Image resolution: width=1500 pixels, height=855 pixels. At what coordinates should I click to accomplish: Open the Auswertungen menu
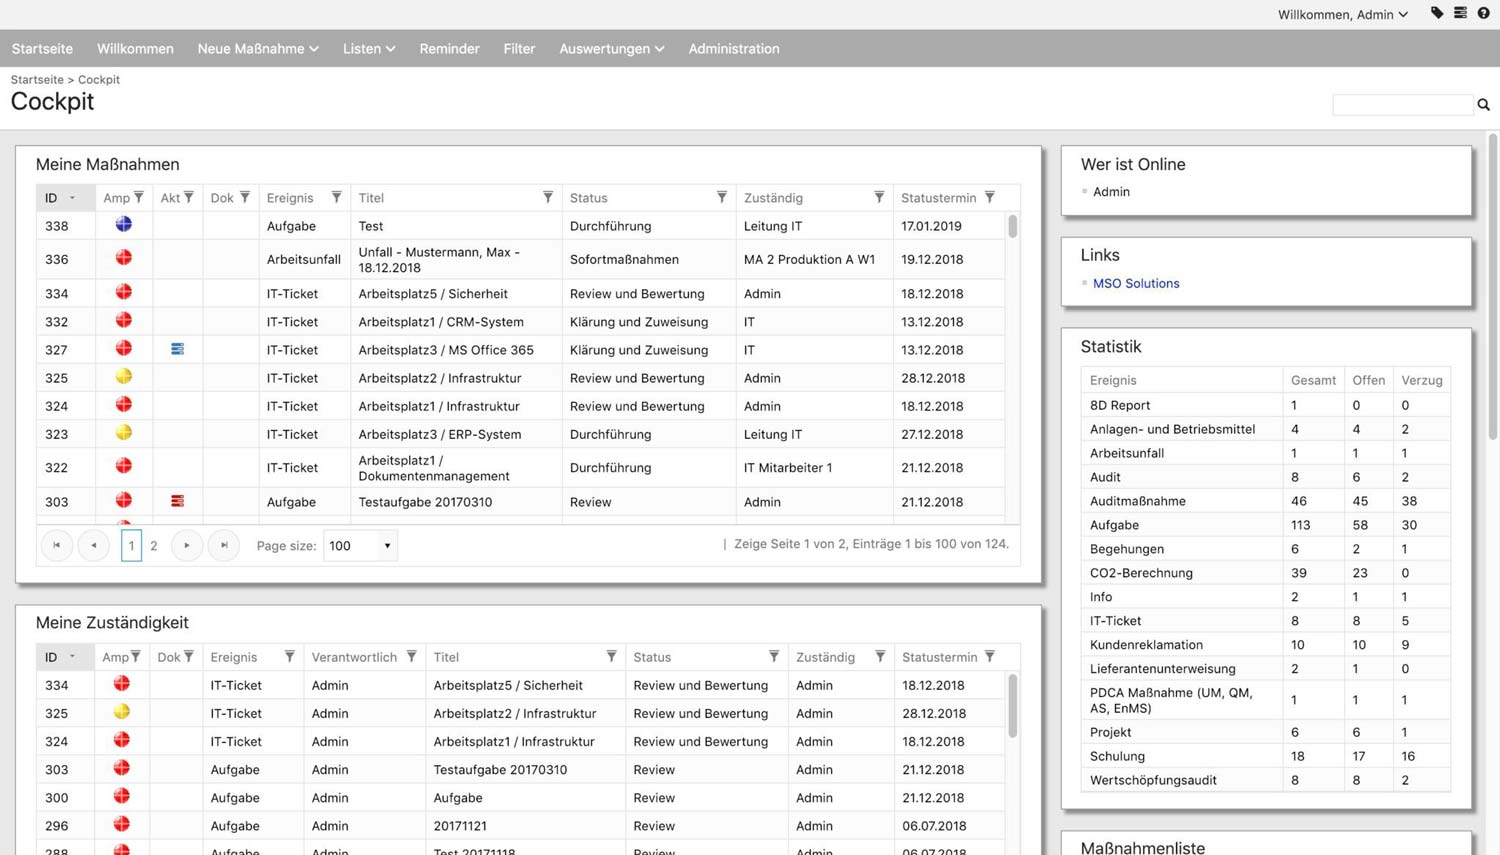(x=611, y=48)
